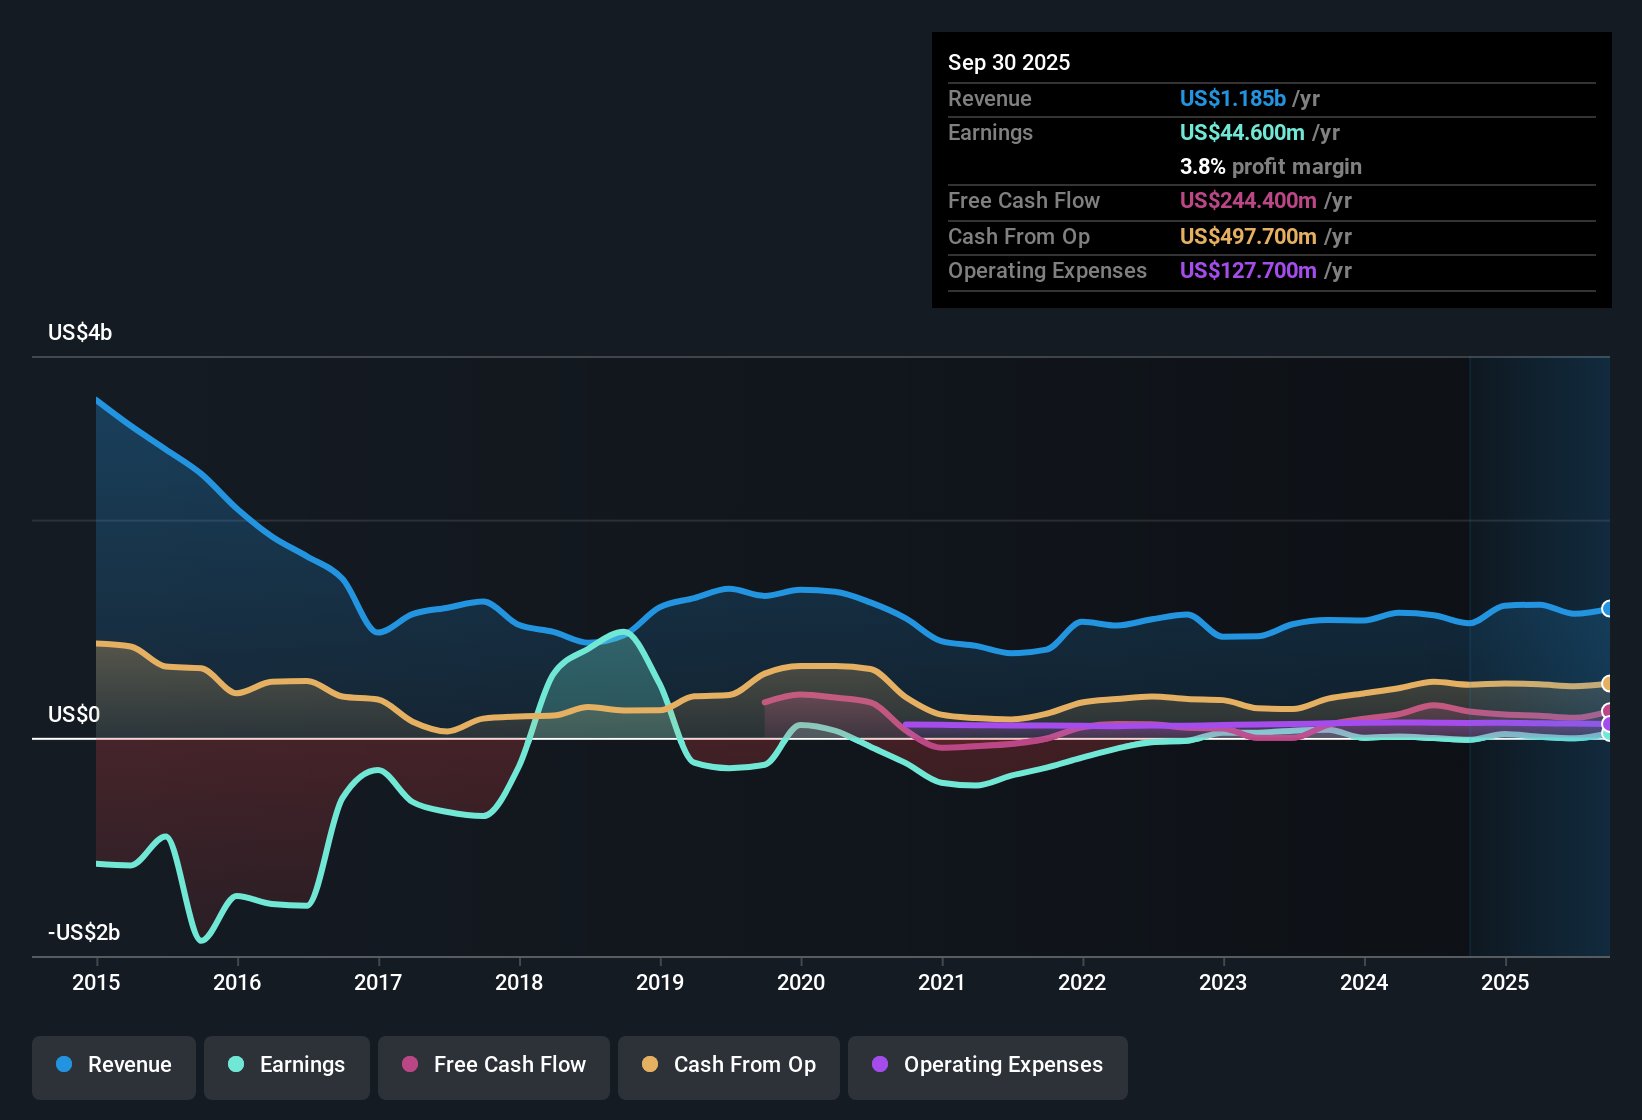Toggle the Earnings series visibility
Image resolution: width=1642 pixels, height=1120 pixels.
(x=287, y=1065)
